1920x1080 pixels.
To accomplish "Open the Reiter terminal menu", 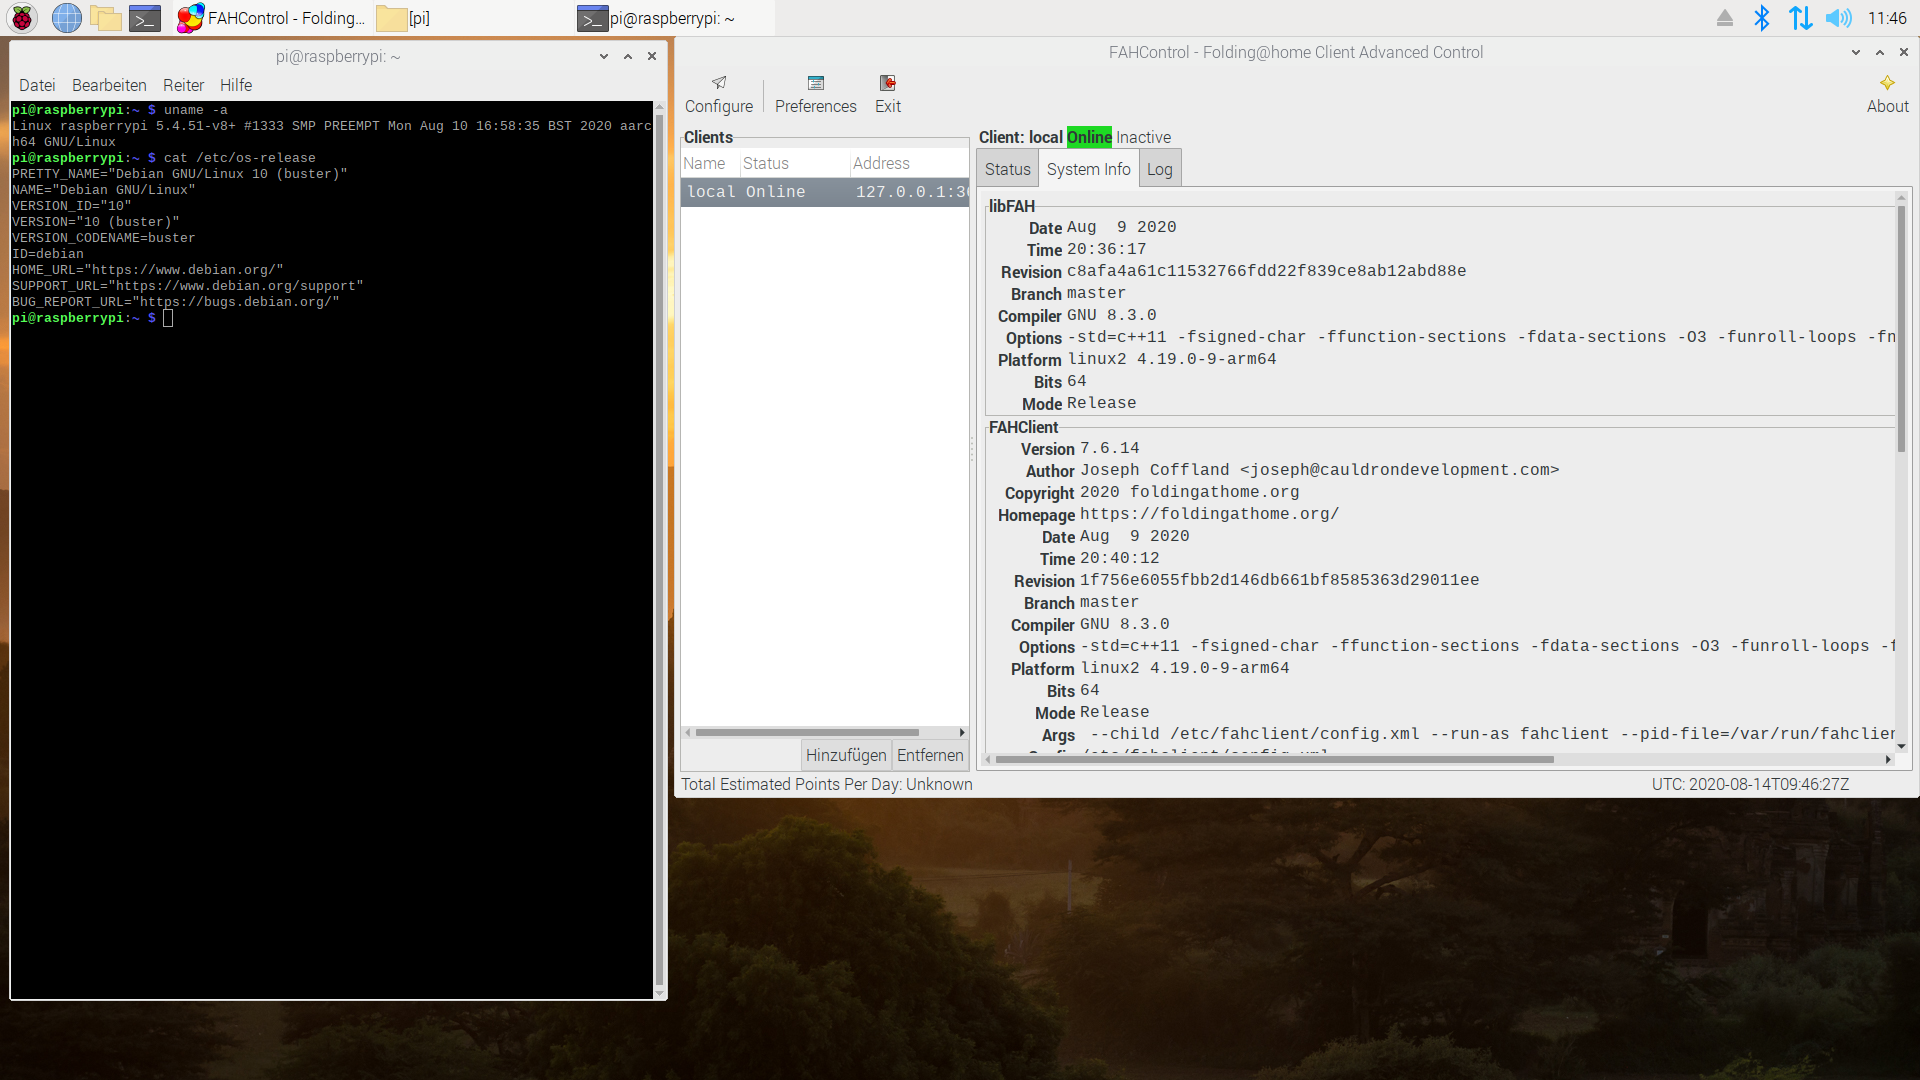I will 183,85.
